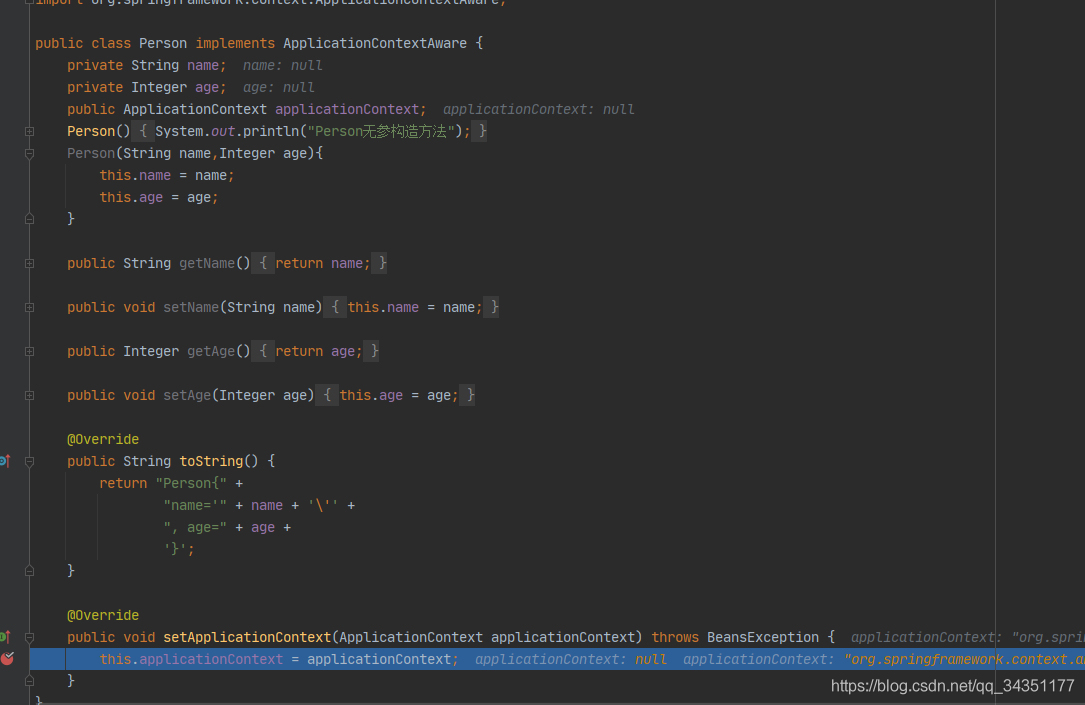1085x705 pixels.
Task: Expand the folded getAge() method in gutter
Action: pos(29,351)
